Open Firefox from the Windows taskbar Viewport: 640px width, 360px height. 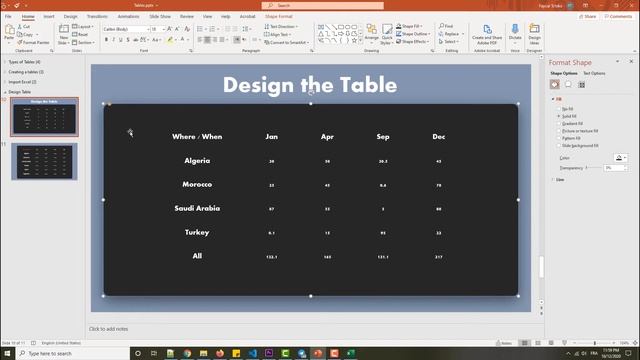[220, 353]
